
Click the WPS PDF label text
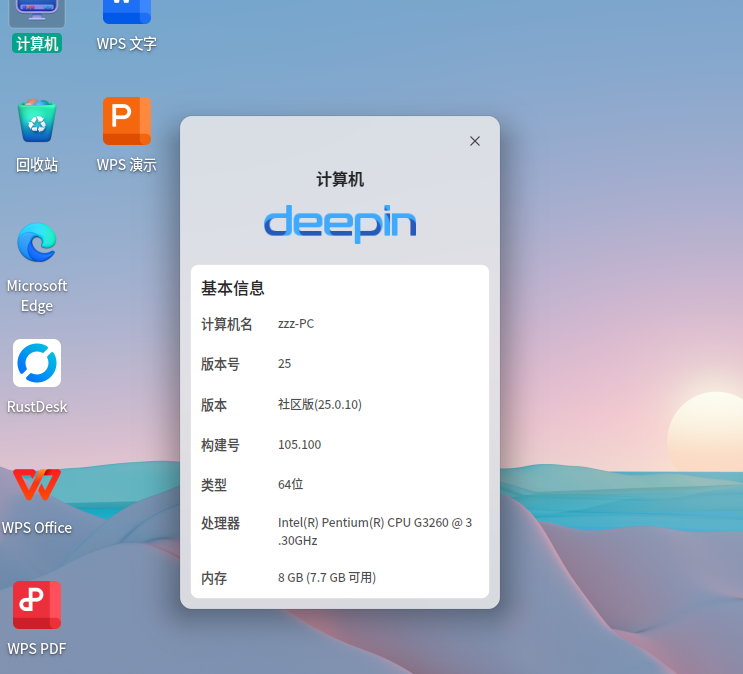(x=37, y=648)
